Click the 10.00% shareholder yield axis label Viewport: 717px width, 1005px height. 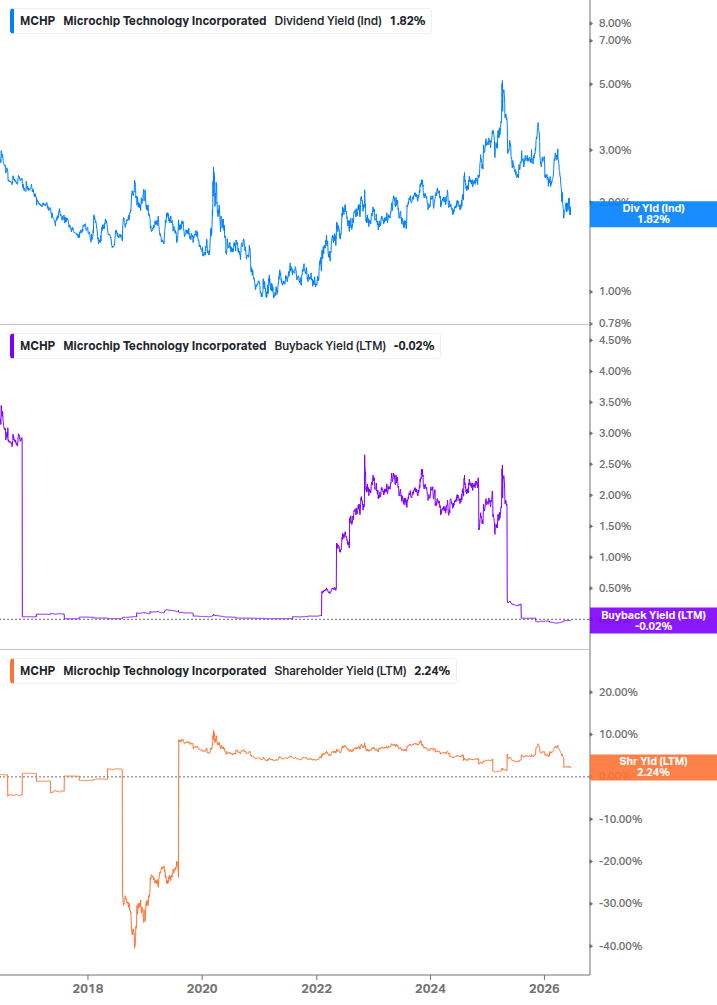coord(618,735)
